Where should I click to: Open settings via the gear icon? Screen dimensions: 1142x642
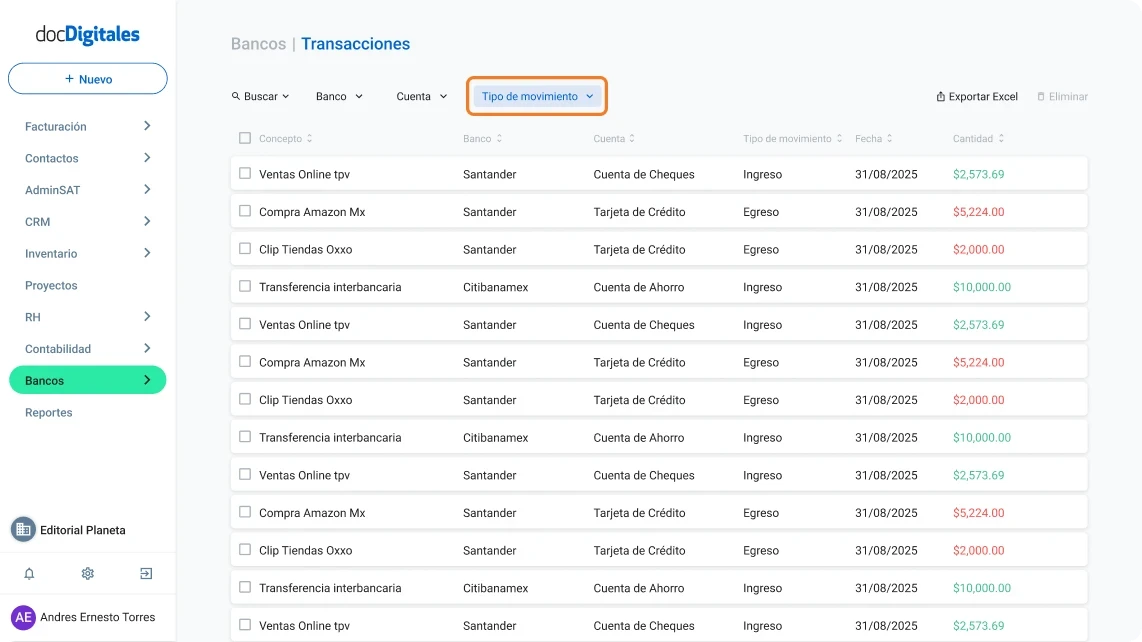87,573
